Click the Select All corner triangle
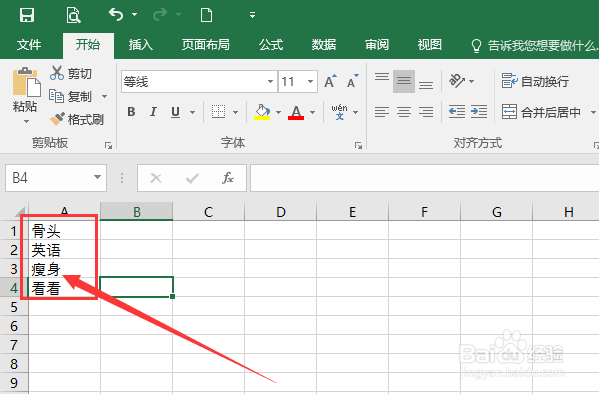 [x=19, y=212]
